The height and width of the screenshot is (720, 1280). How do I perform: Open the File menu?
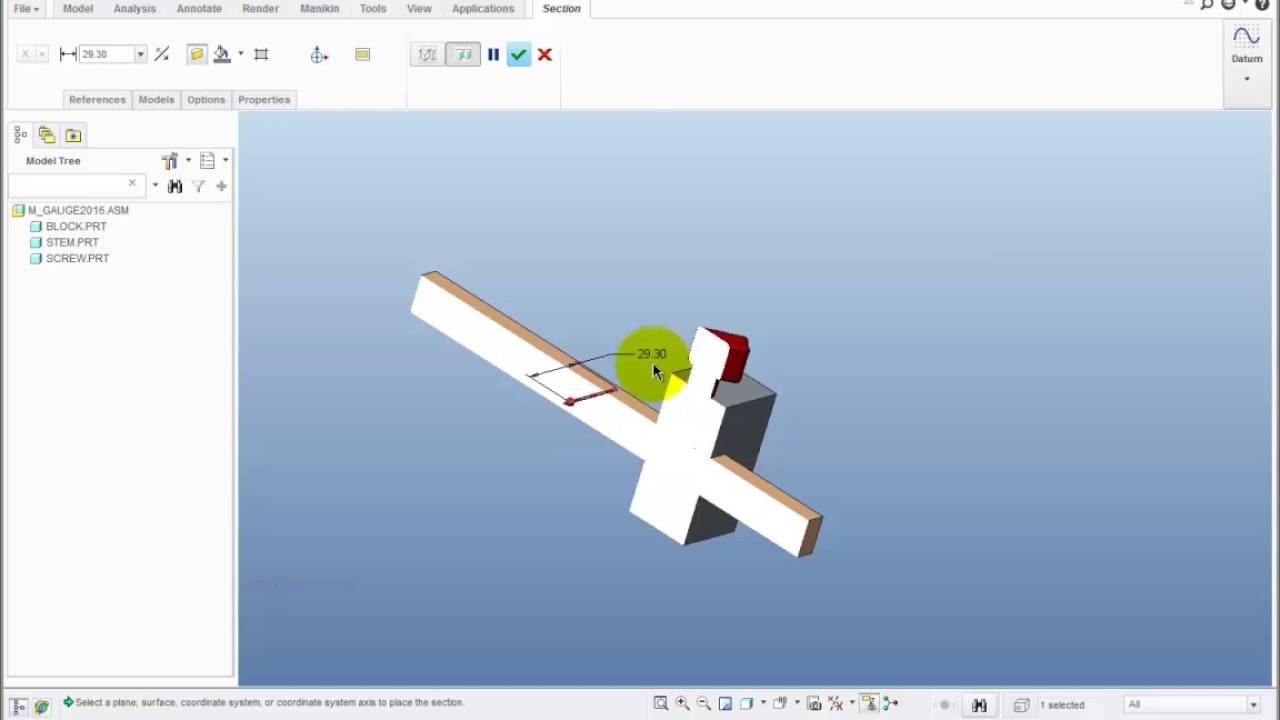pyautogui.click(x=26, y=9)
